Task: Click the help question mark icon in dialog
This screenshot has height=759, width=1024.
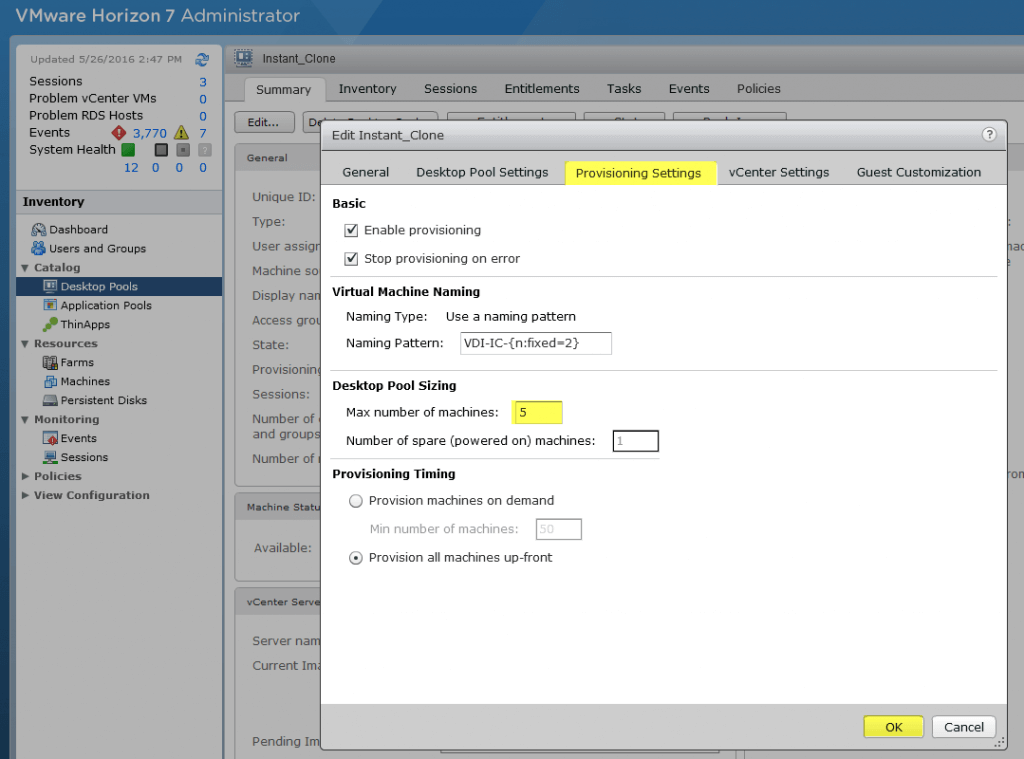Action: [x=989, y=134]
